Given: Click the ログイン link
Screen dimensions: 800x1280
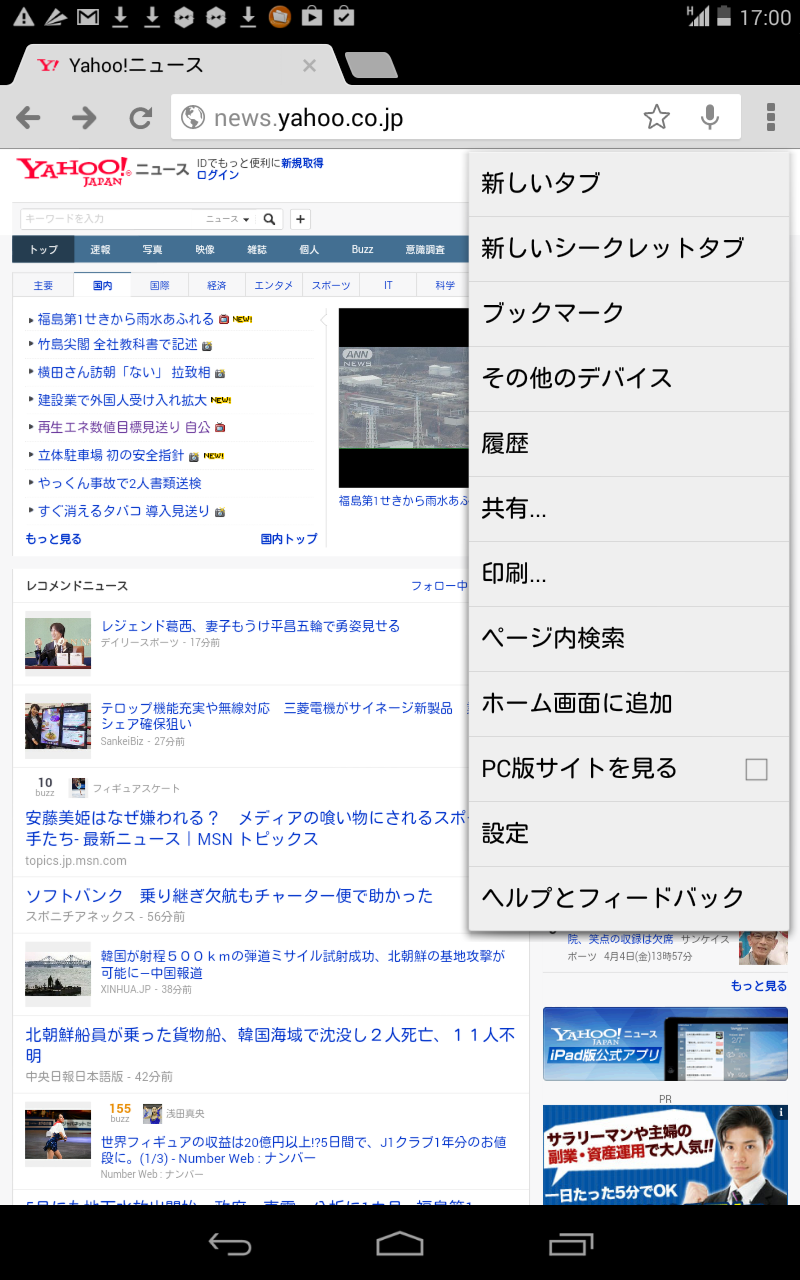Looking at the screenshot, I should pos(218,175).
